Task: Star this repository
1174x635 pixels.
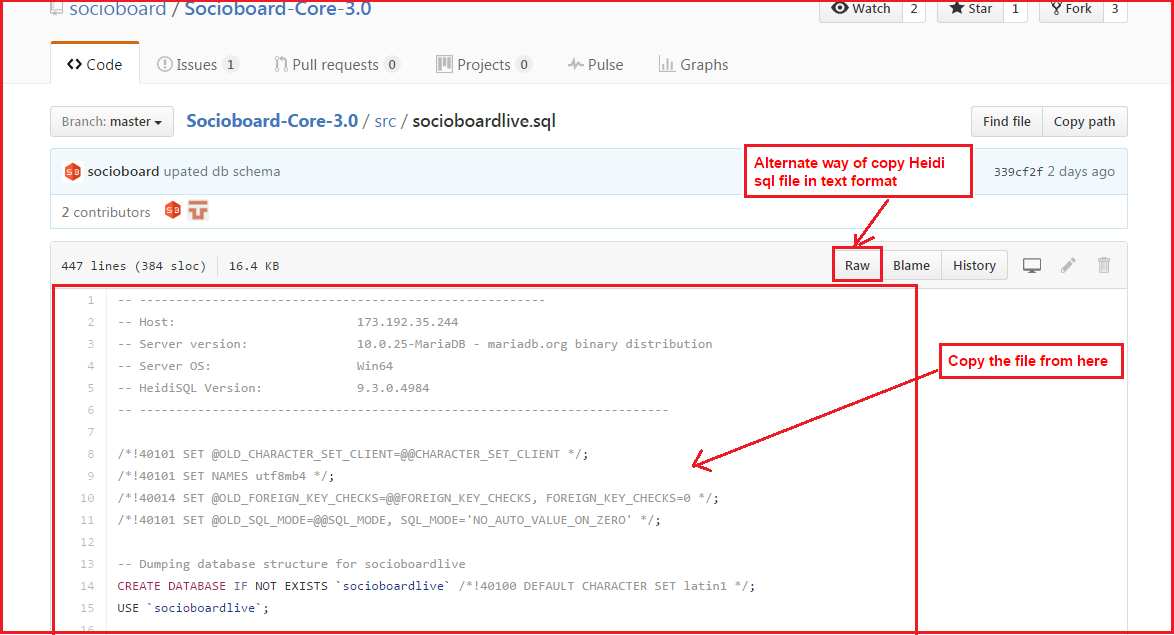Action: (x=970, y=9)
